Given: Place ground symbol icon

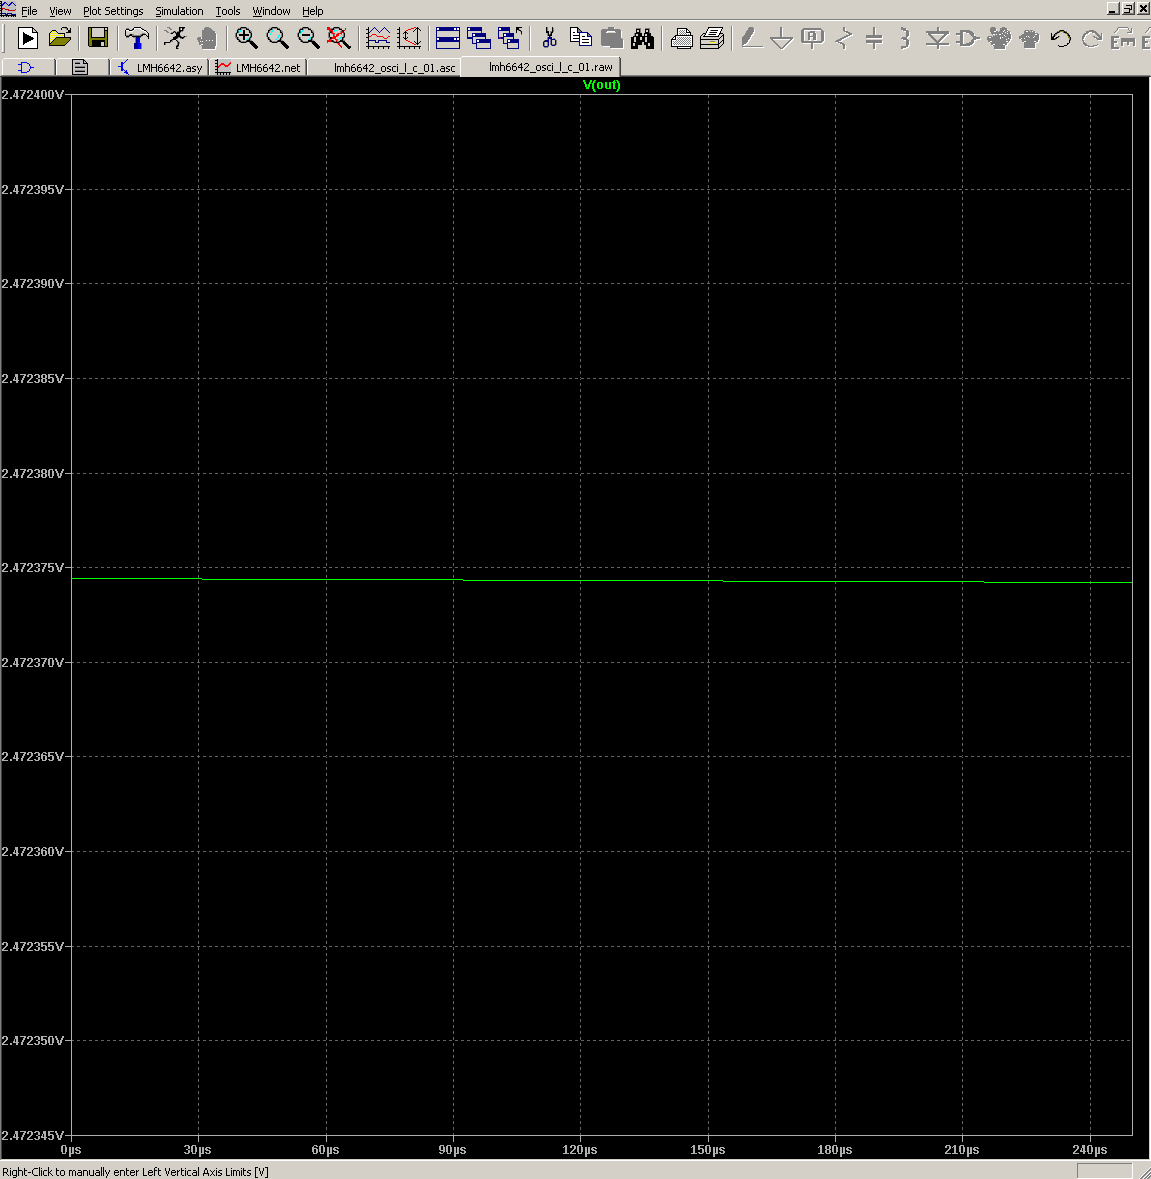Looking at the screenshot, I should (782, 38).
